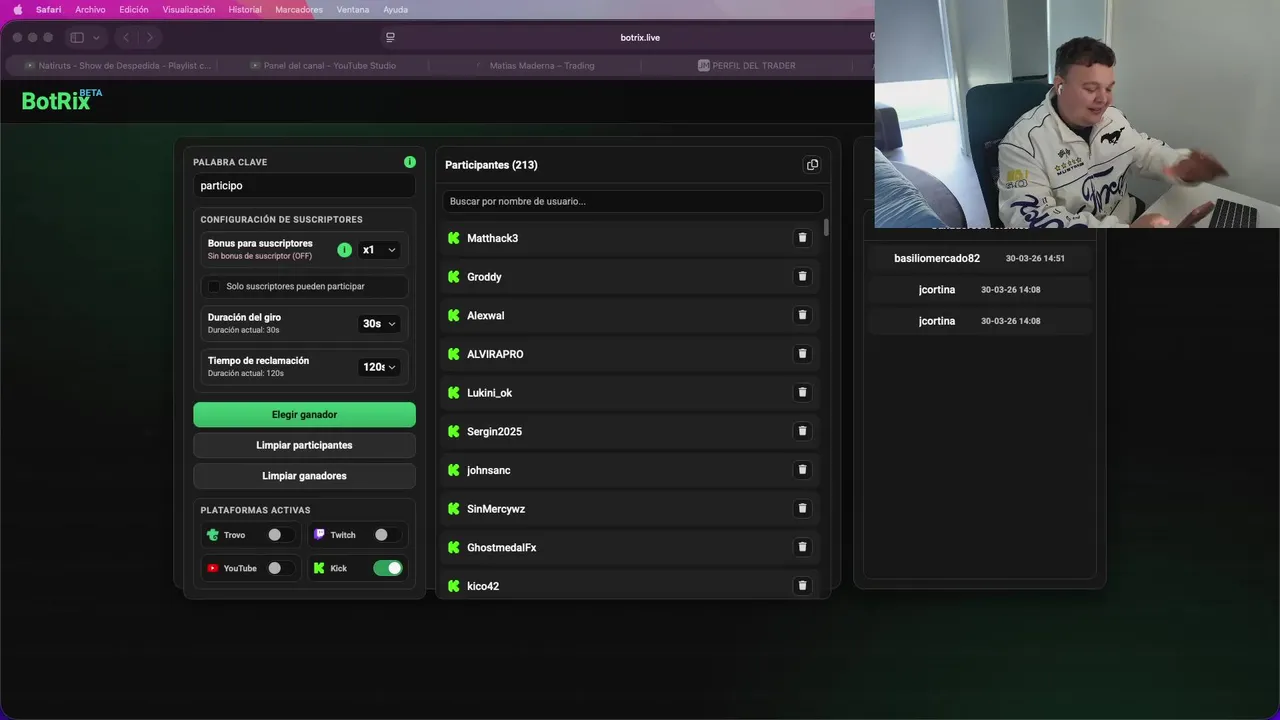Click Buscar por nombre de usuario field
1280x720 pixels.
pyautogui.click(x=633, y=201)
